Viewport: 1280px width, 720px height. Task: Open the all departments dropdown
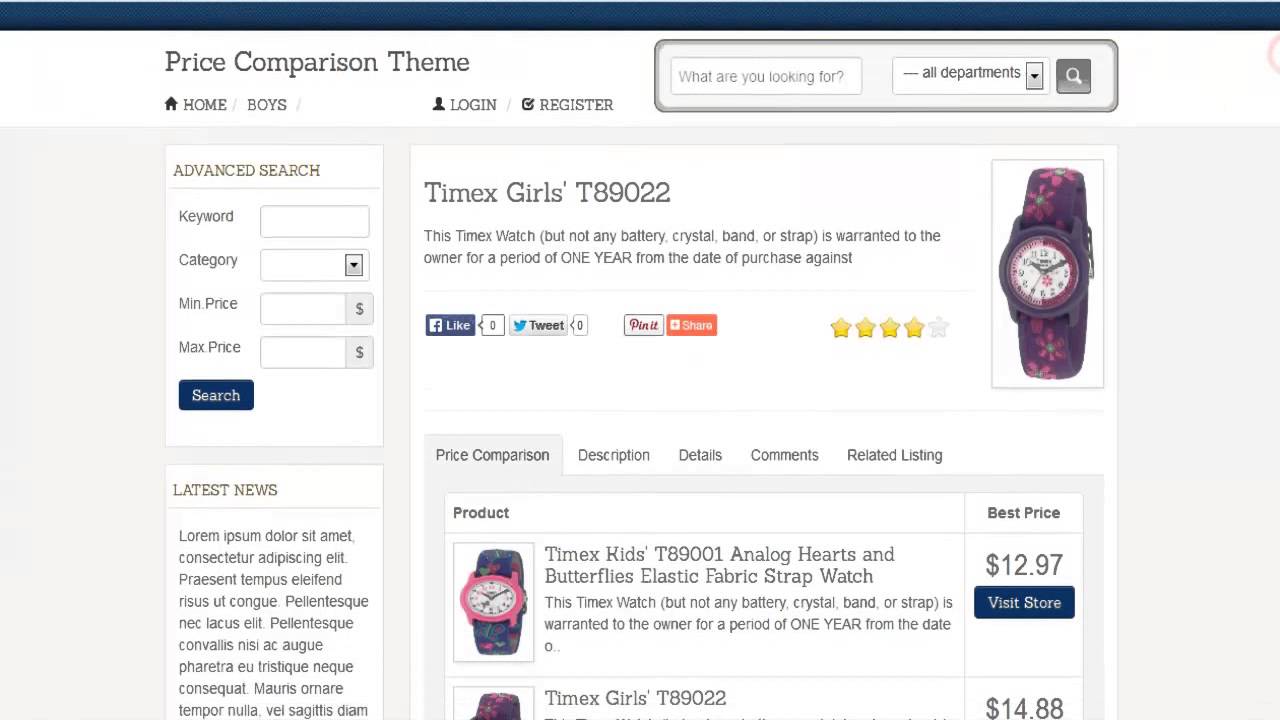971,75
